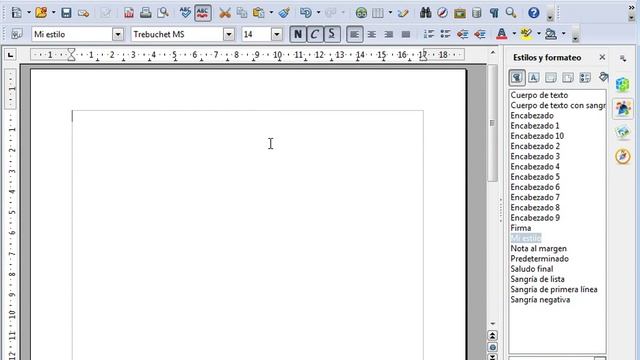Increase indent
The height and width of the screenshot is (360, 640).
point(480,34)
